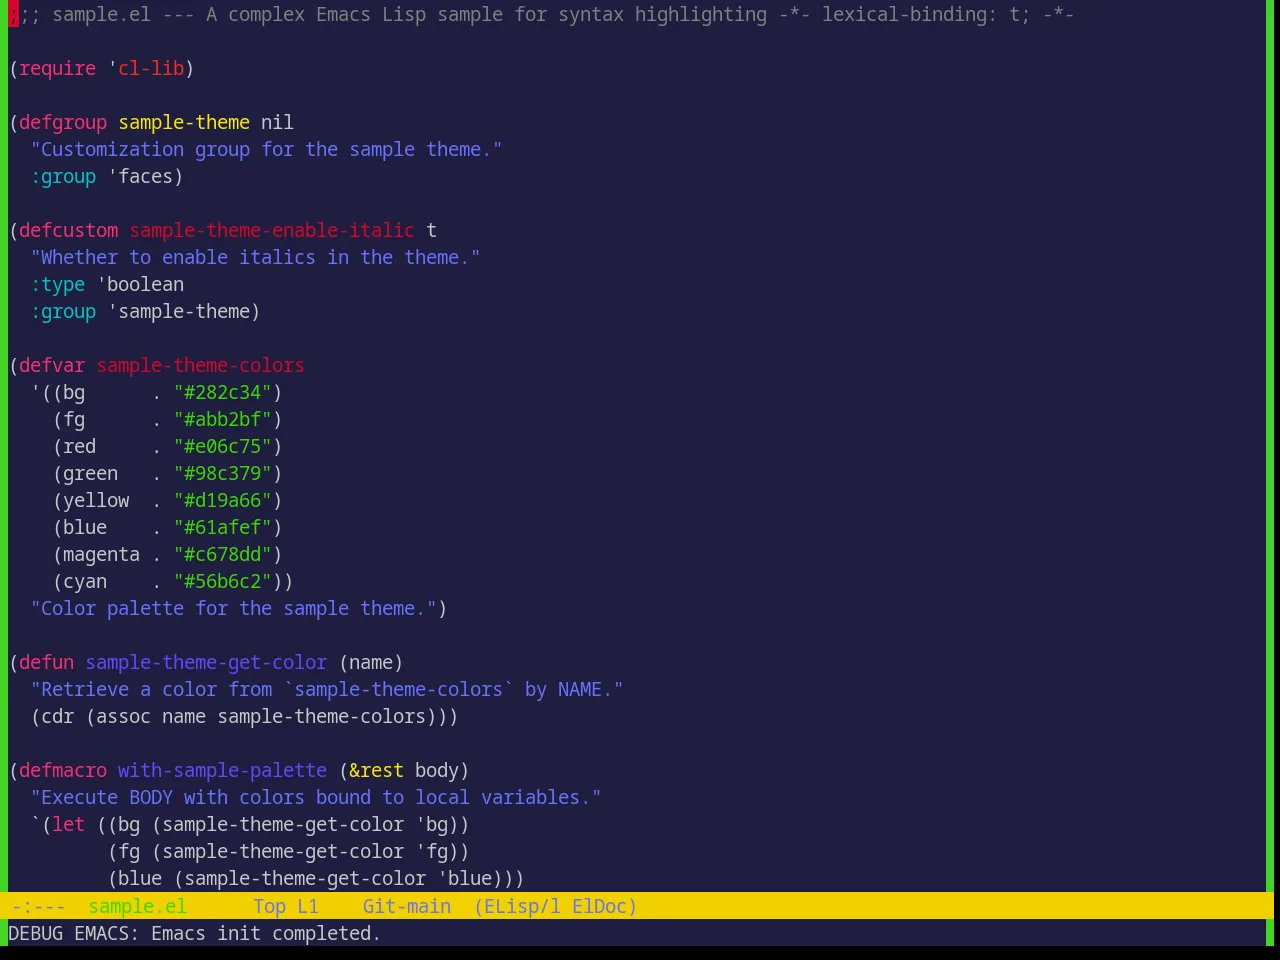This screenshot has height=960, width=1280.
Task: Click the L1 line number indicator
Action: point(308,906)
